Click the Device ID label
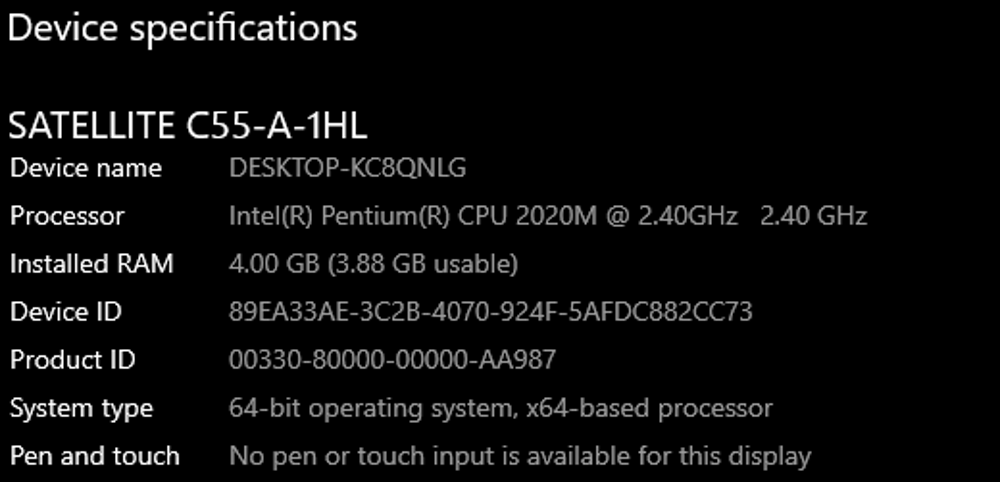1000x482 pixels. tap(66, 312)
